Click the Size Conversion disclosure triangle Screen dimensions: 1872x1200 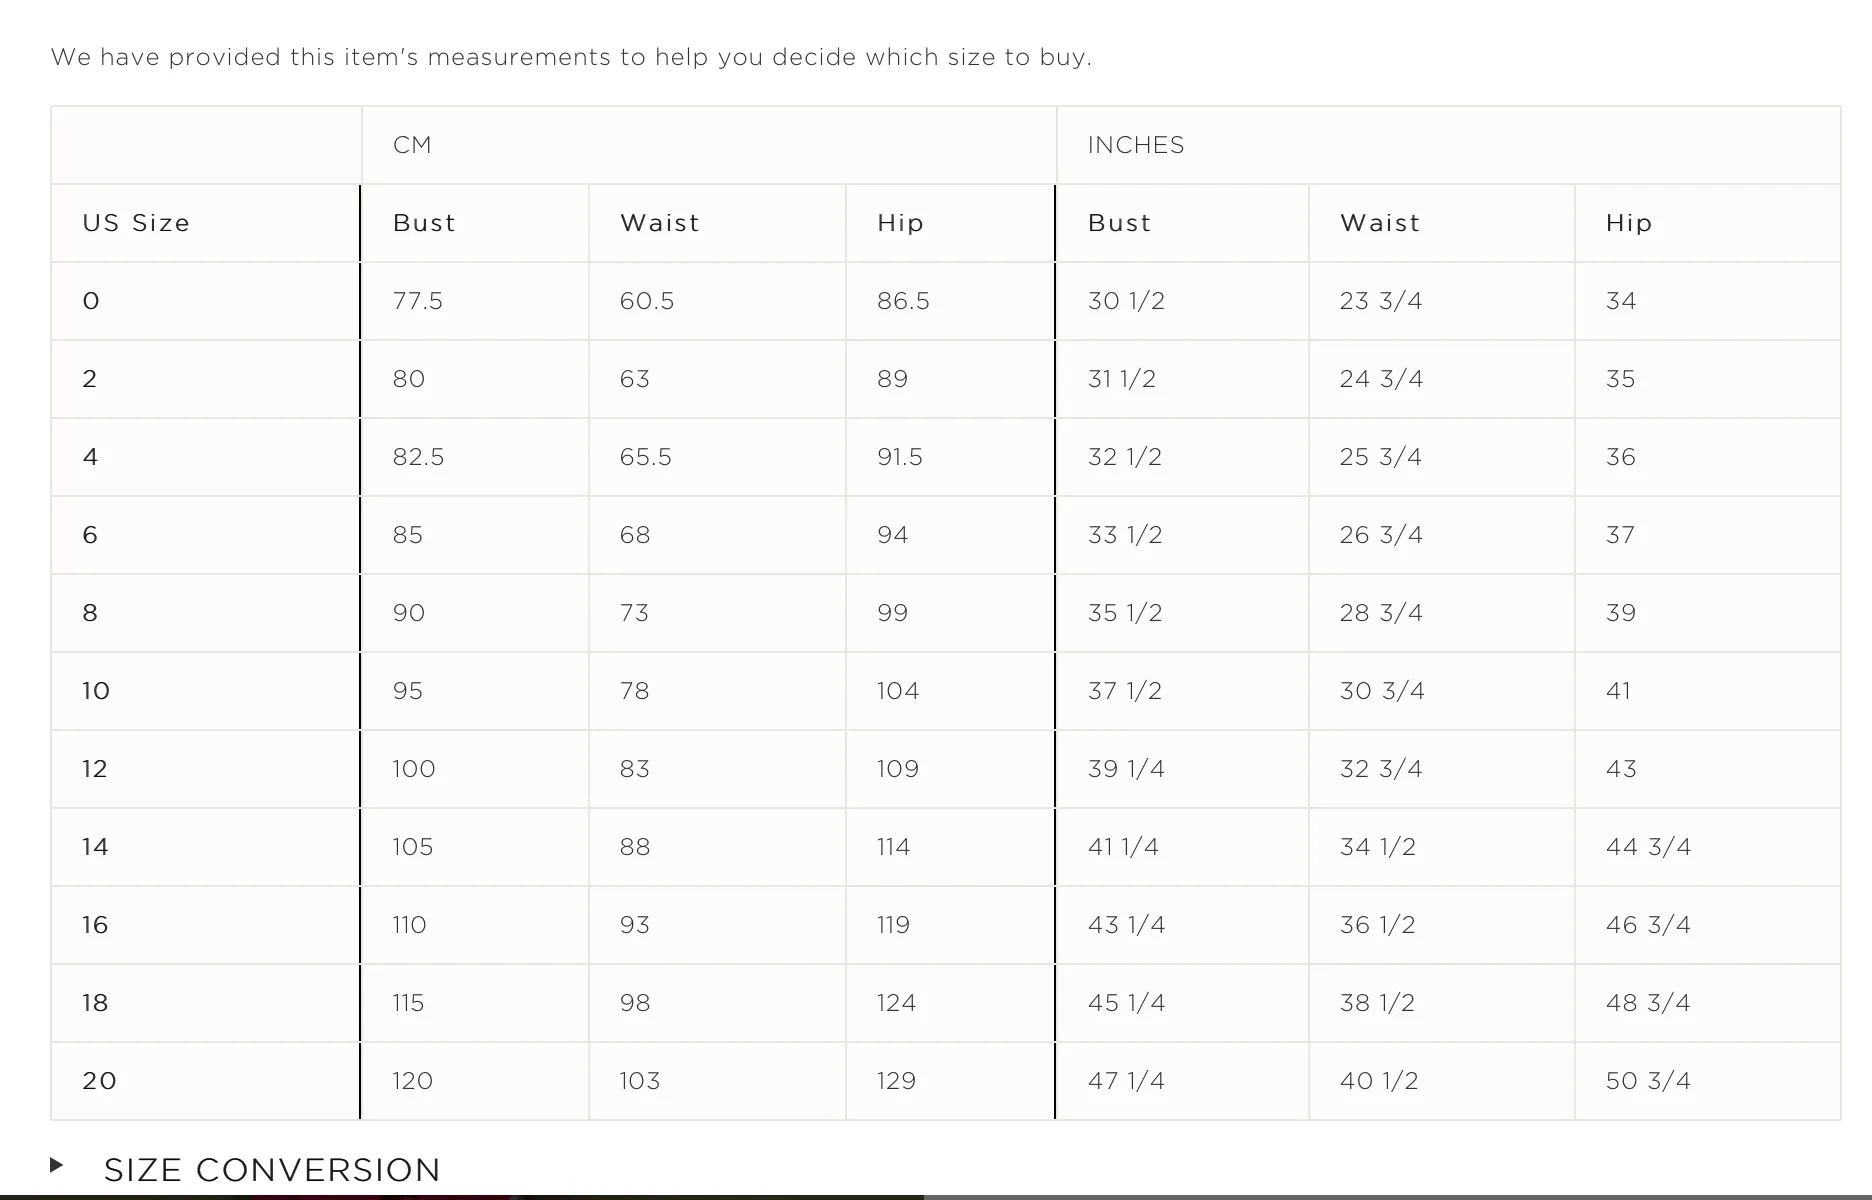tap(57, 1165)
